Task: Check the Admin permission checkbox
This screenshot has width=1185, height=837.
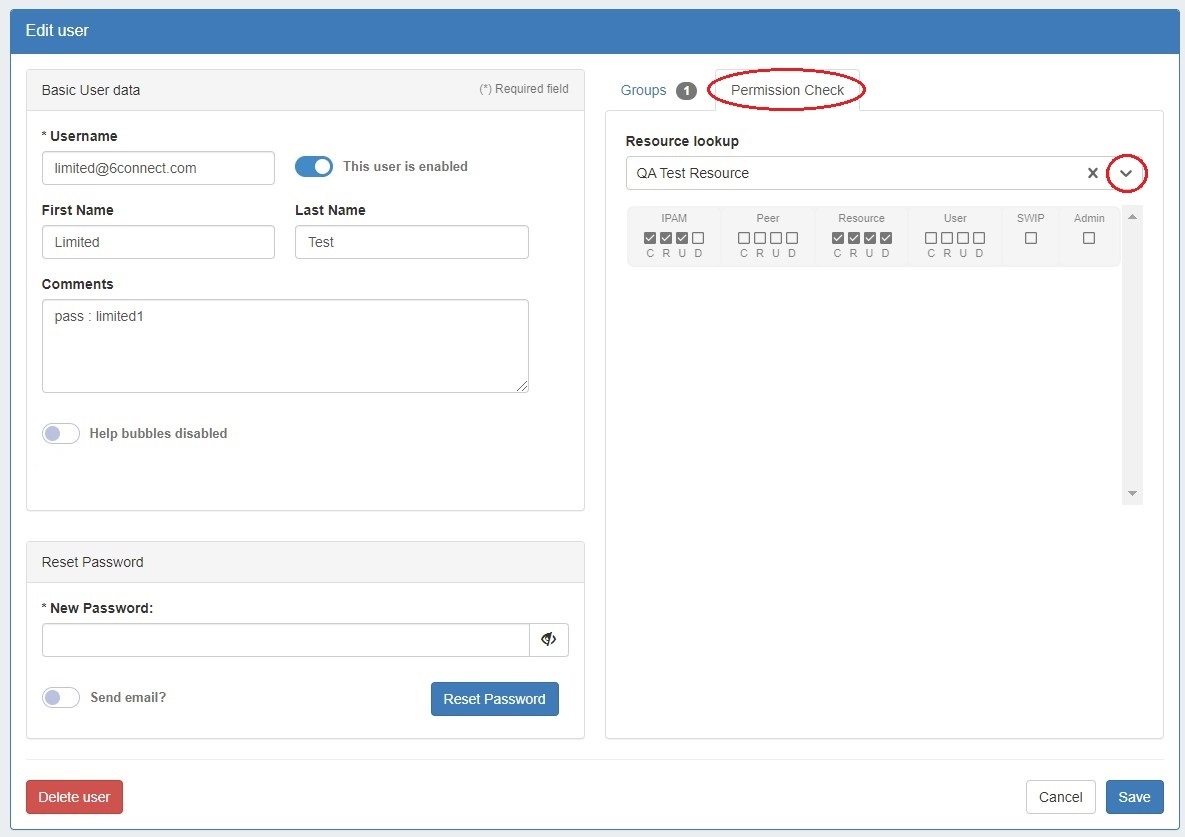Action: pos(1089,238)
